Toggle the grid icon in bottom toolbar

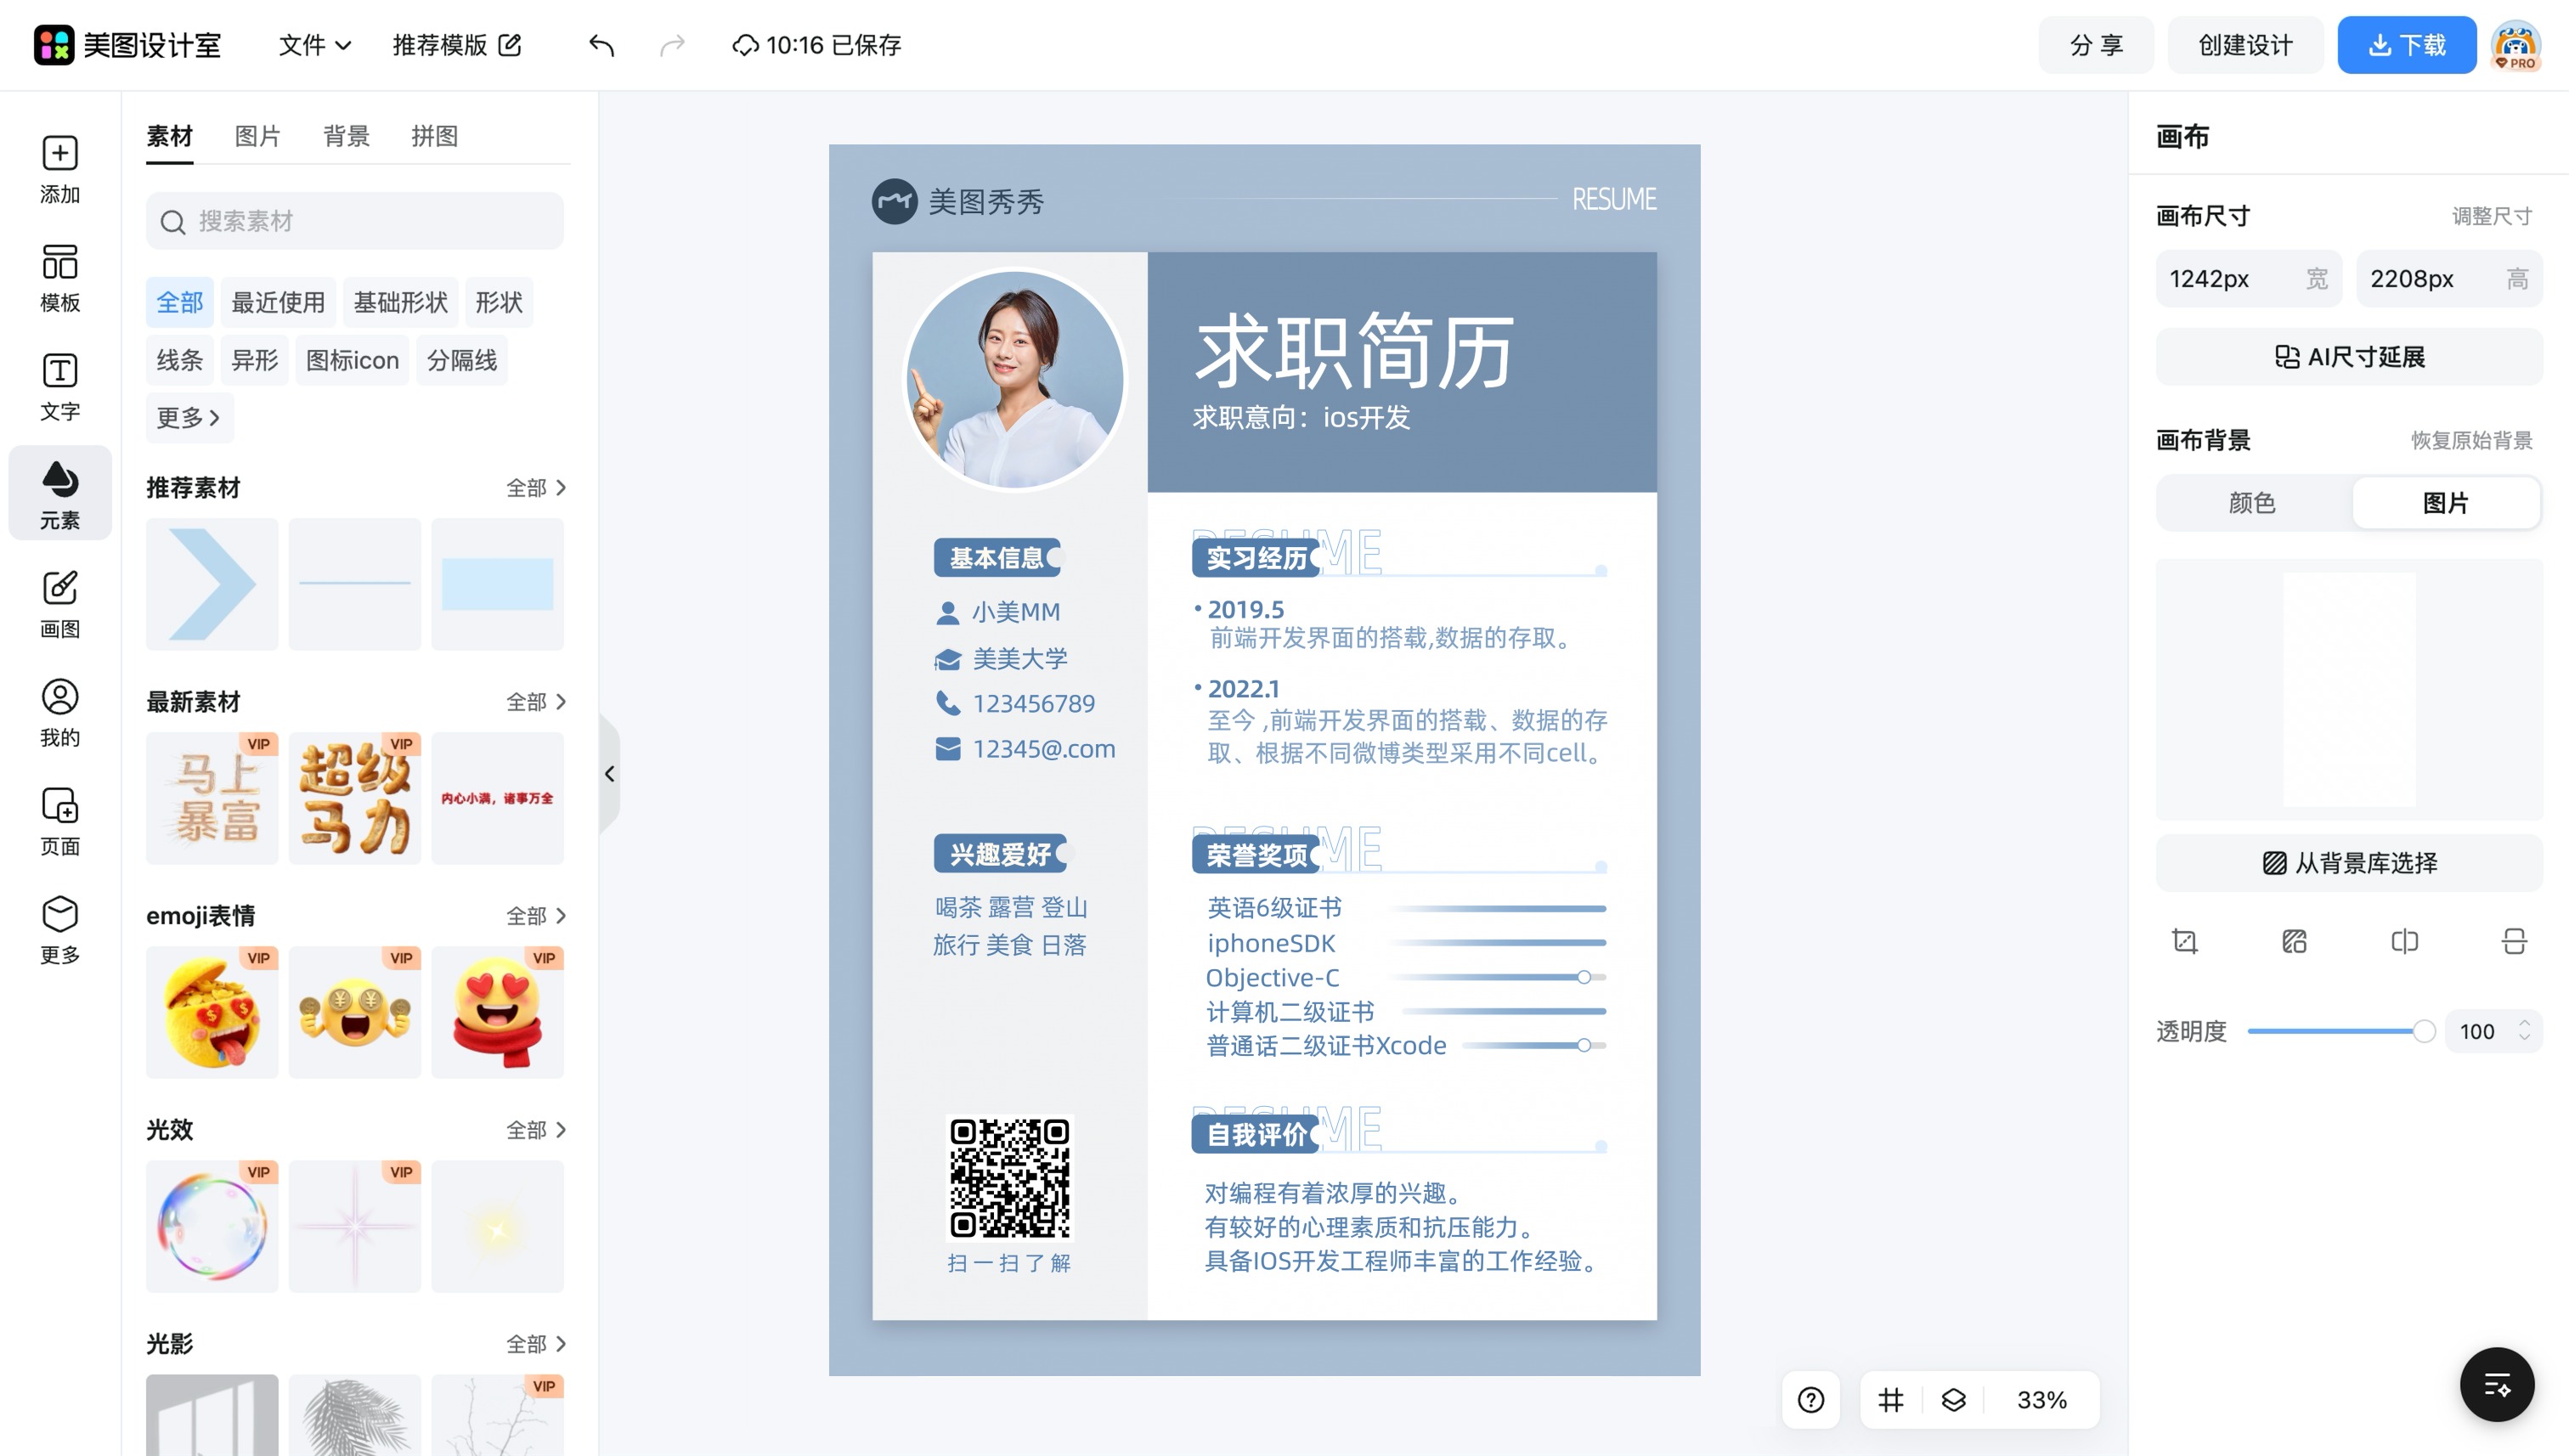tap(1890, 1400)
